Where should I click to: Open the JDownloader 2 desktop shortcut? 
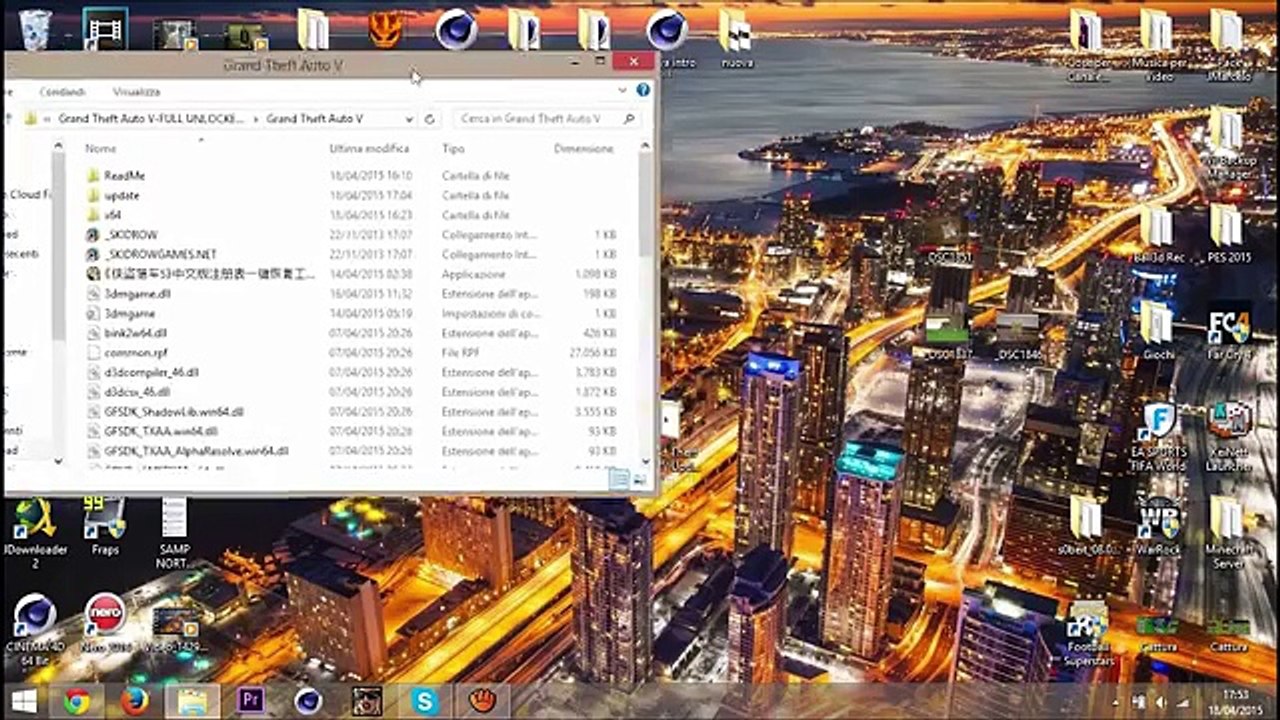coord(35,534)
